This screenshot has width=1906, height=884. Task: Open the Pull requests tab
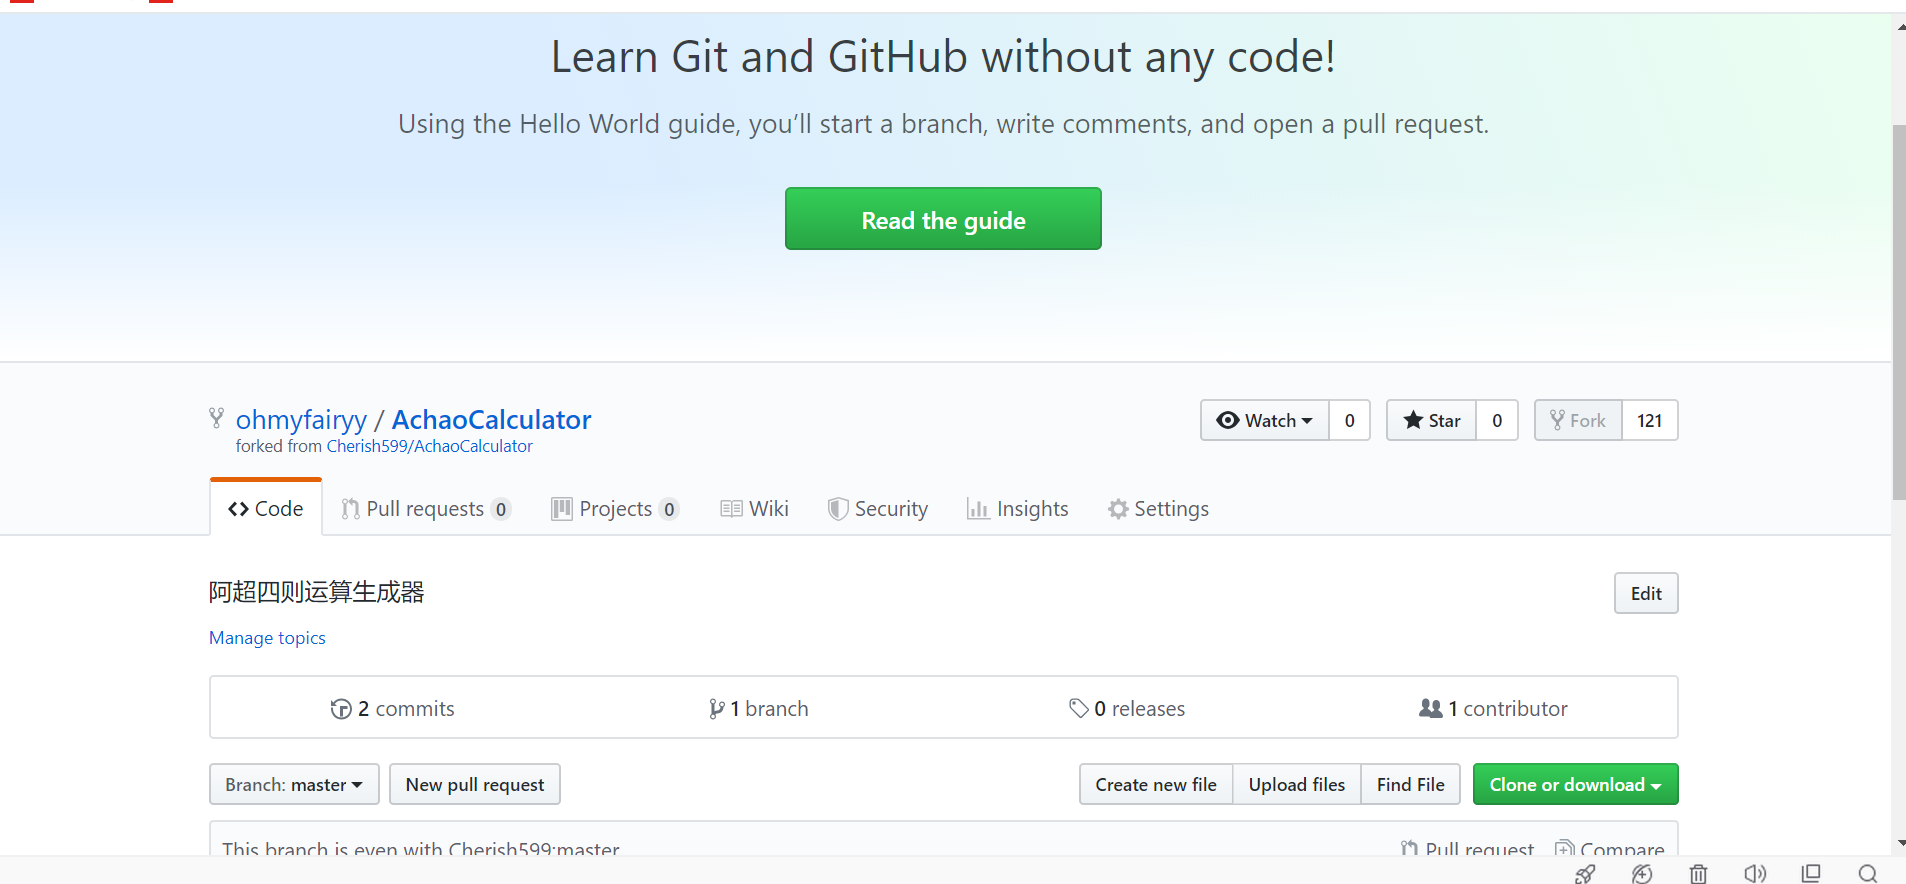click(426, 509)
